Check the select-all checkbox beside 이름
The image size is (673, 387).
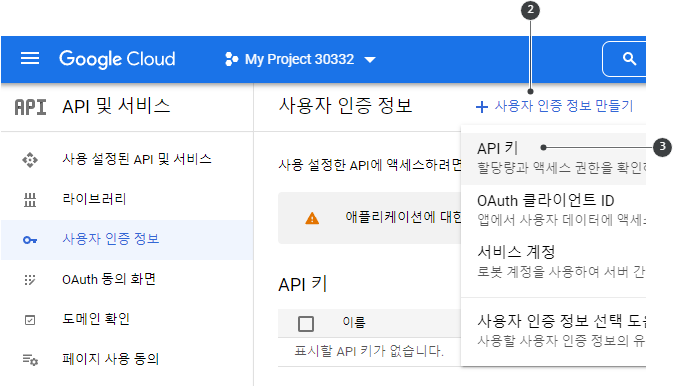pyautogui.click(x=306, y=324)
